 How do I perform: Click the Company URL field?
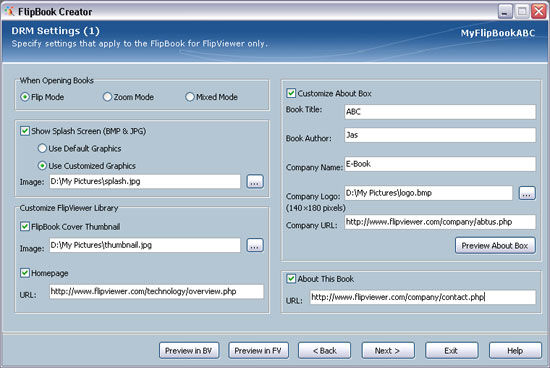(x=440, y=222)
